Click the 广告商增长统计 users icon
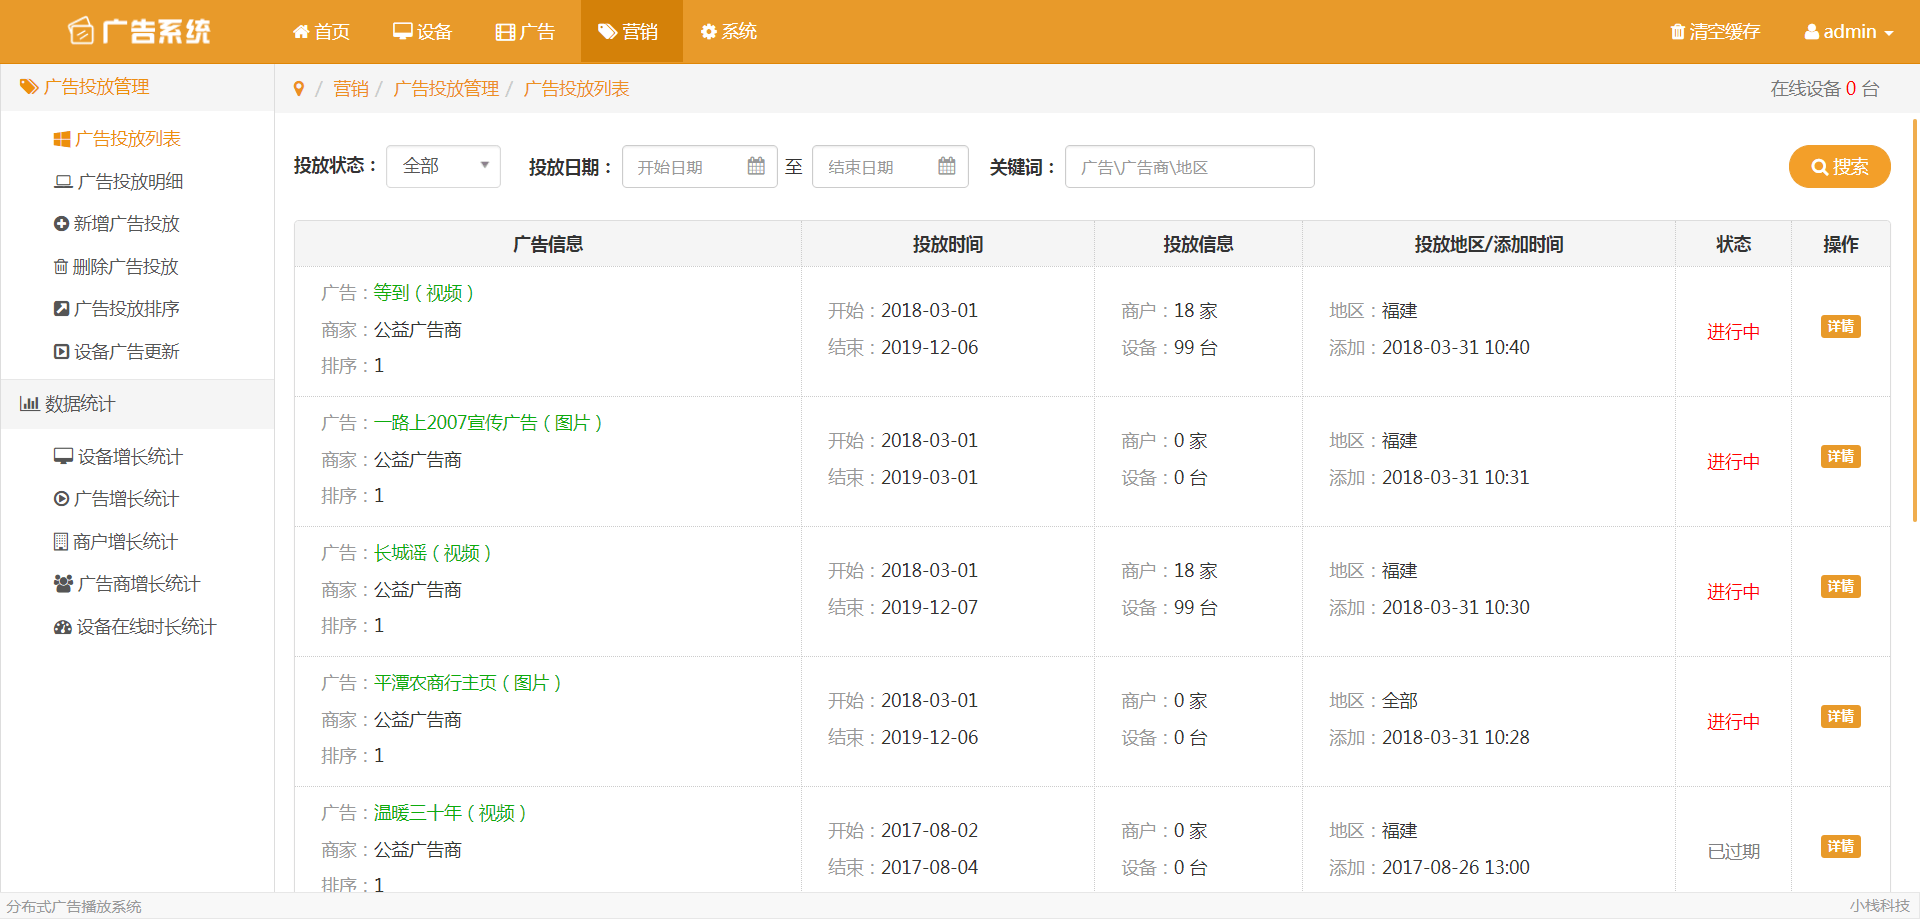Image resolution: width=1920 pixels, height=919 pixels. [x=63, y=584]
